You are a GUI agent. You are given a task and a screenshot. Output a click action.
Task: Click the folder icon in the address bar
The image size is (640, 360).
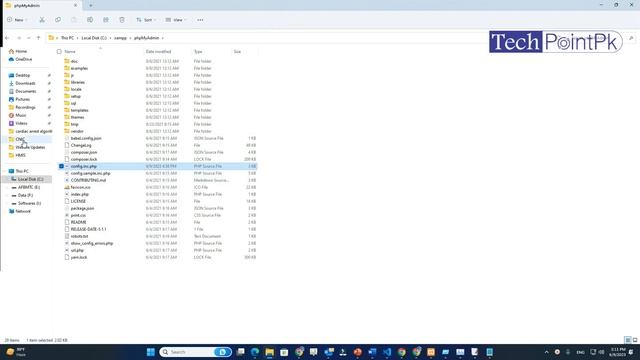coord(51,38)
